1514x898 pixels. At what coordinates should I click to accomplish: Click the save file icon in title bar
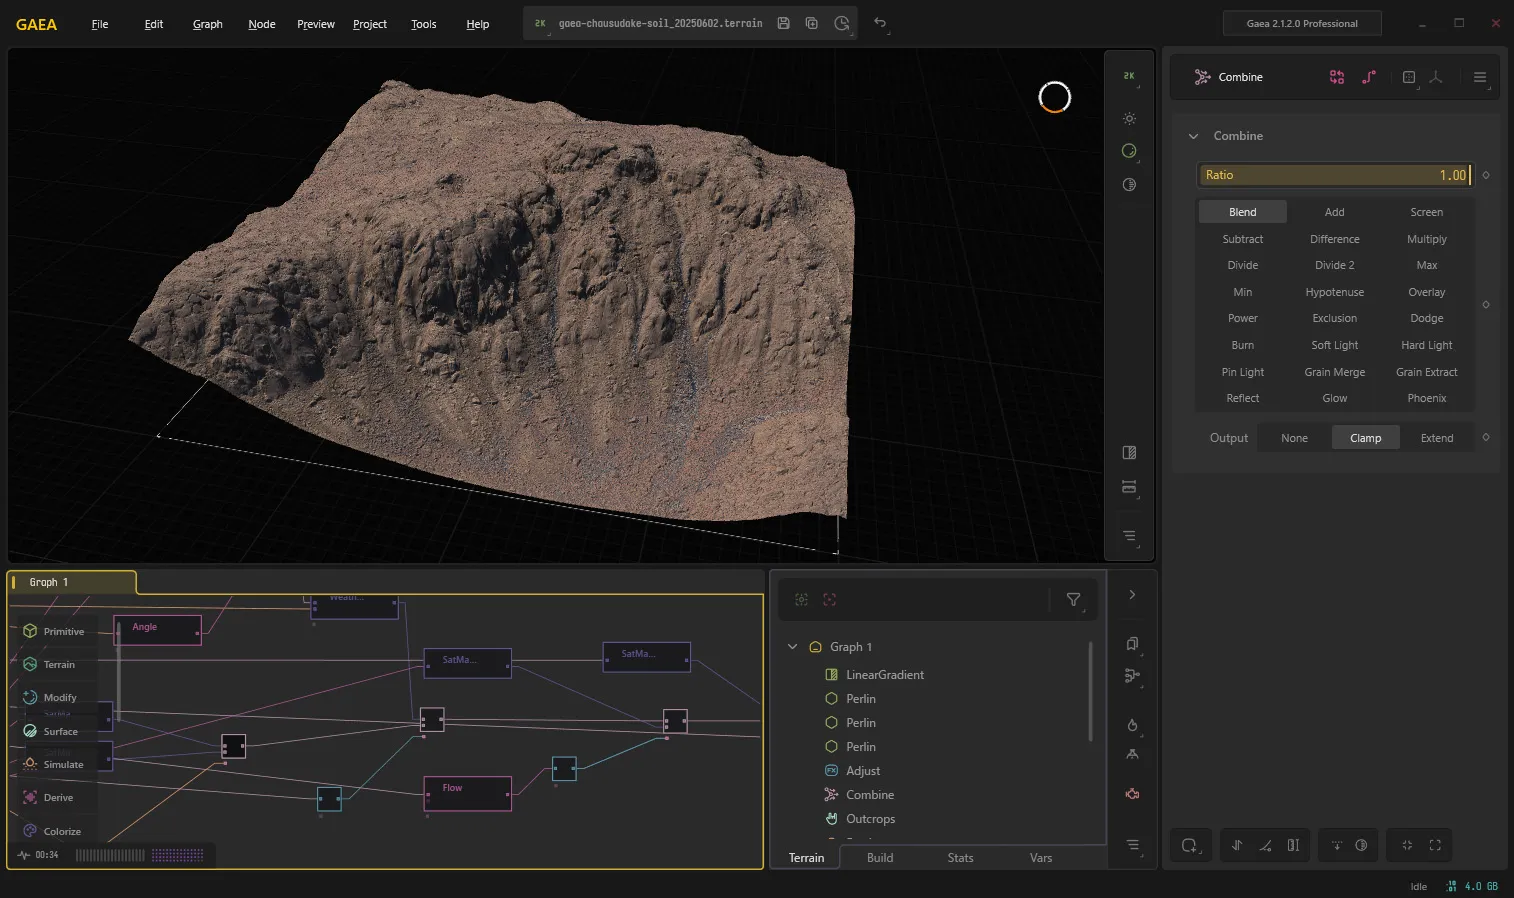784,23
